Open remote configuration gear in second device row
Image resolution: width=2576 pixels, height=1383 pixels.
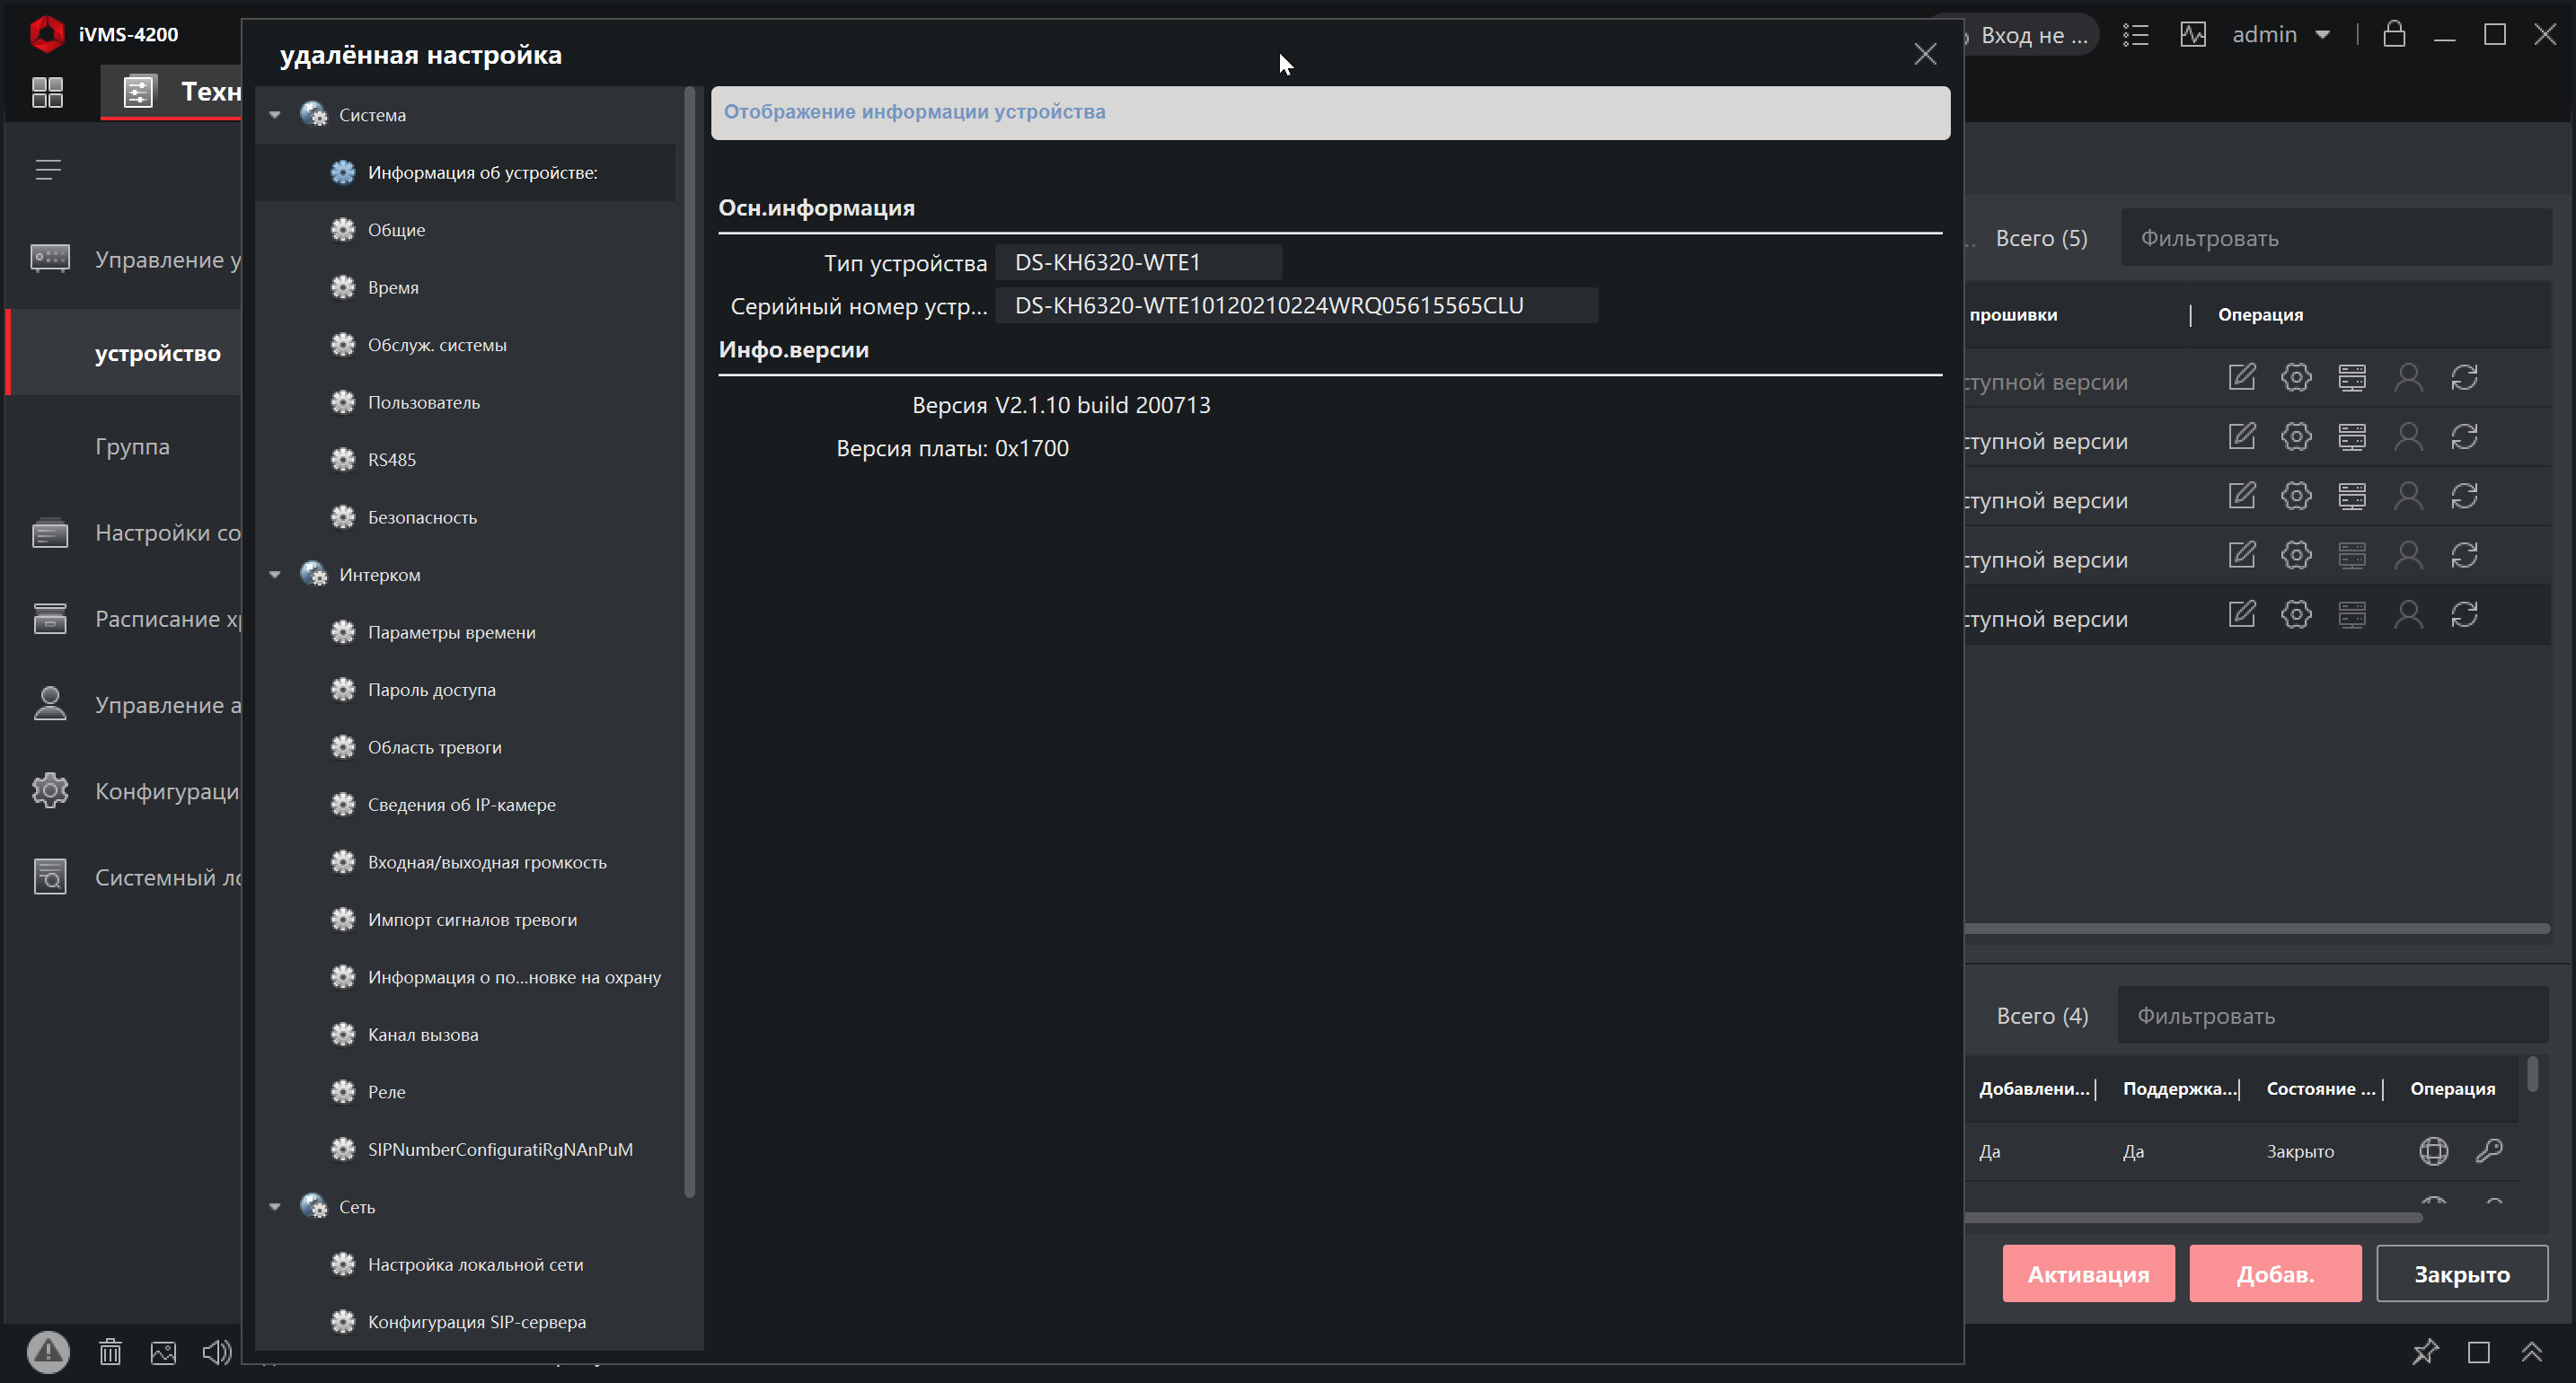(2296, 437)
